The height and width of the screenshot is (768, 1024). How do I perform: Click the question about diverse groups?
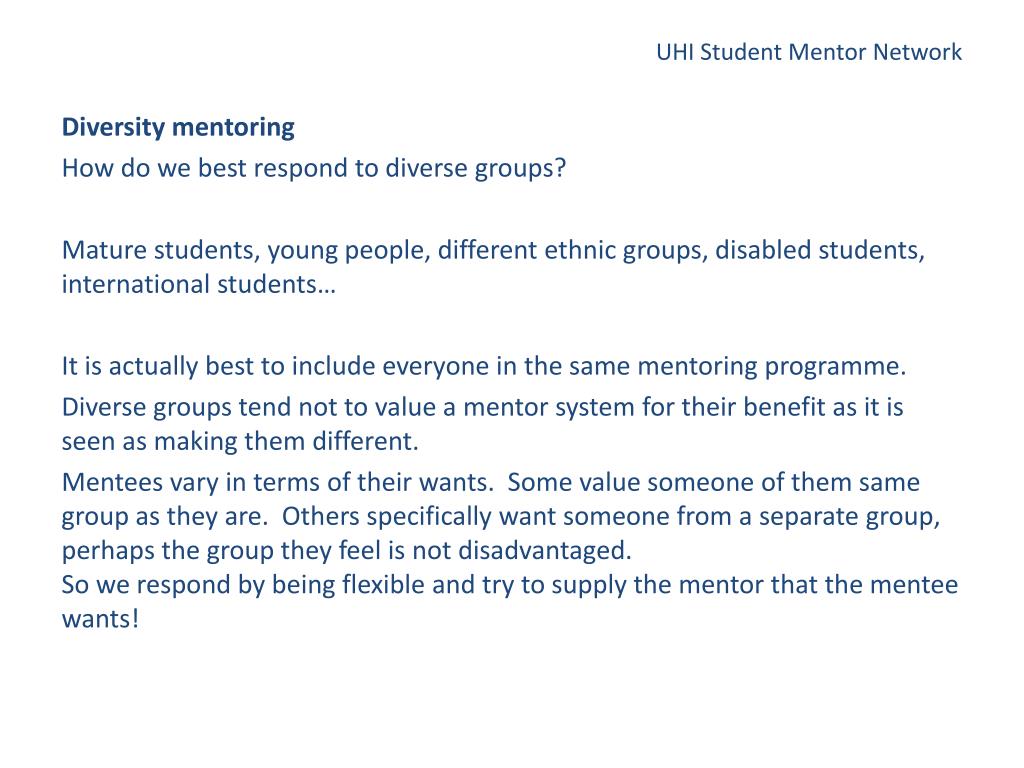313,168
